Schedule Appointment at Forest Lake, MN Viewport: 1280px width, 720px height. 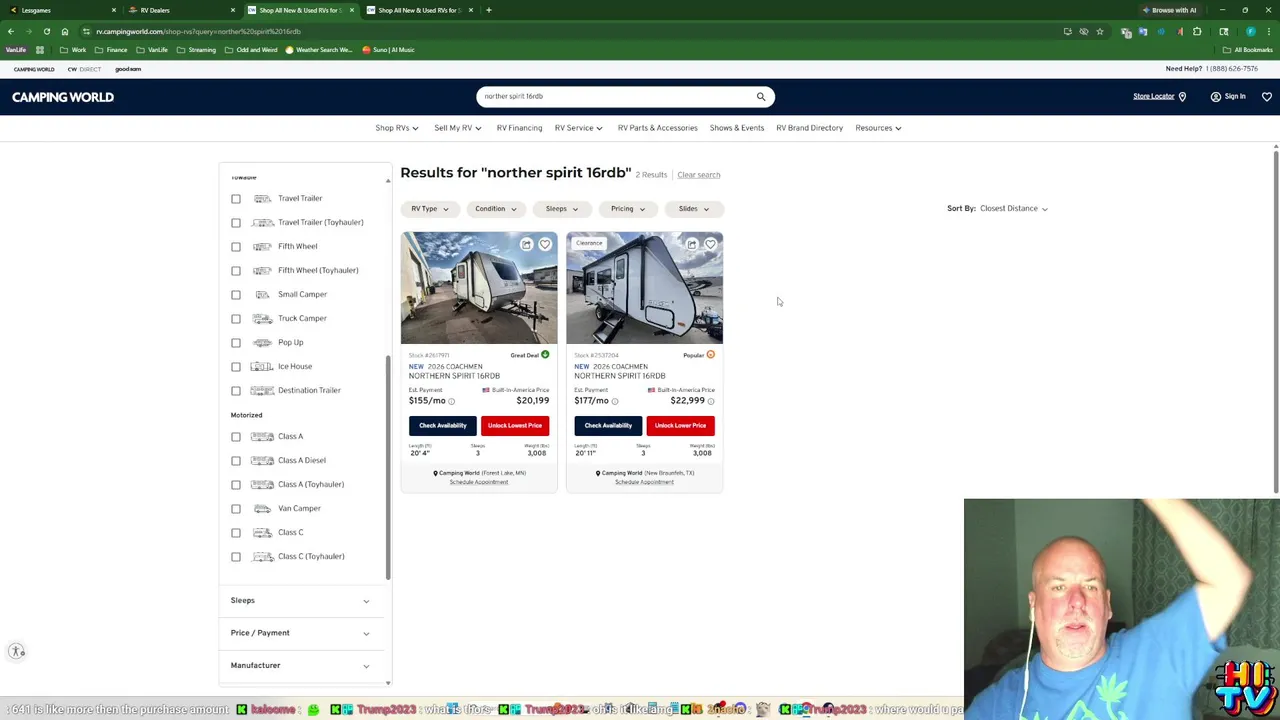(x=479, y=483)
